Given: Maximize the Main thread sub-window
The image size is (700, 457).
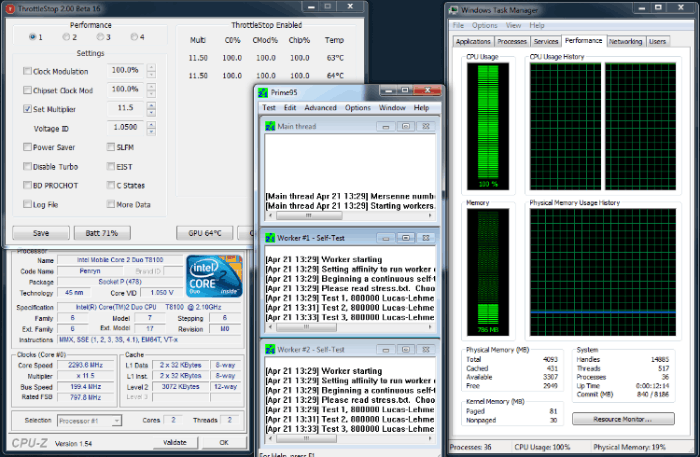Looking at the screenshot, I should tap(405, 126).
